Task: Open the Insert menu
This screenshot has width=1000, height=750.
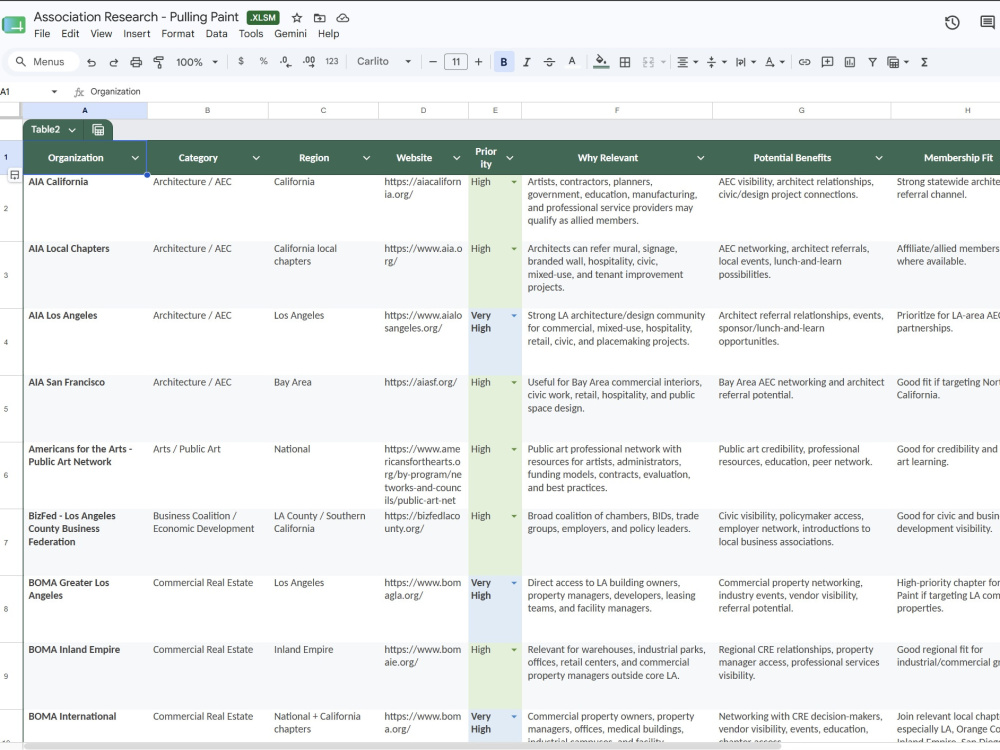Action: tap(136, 34)
